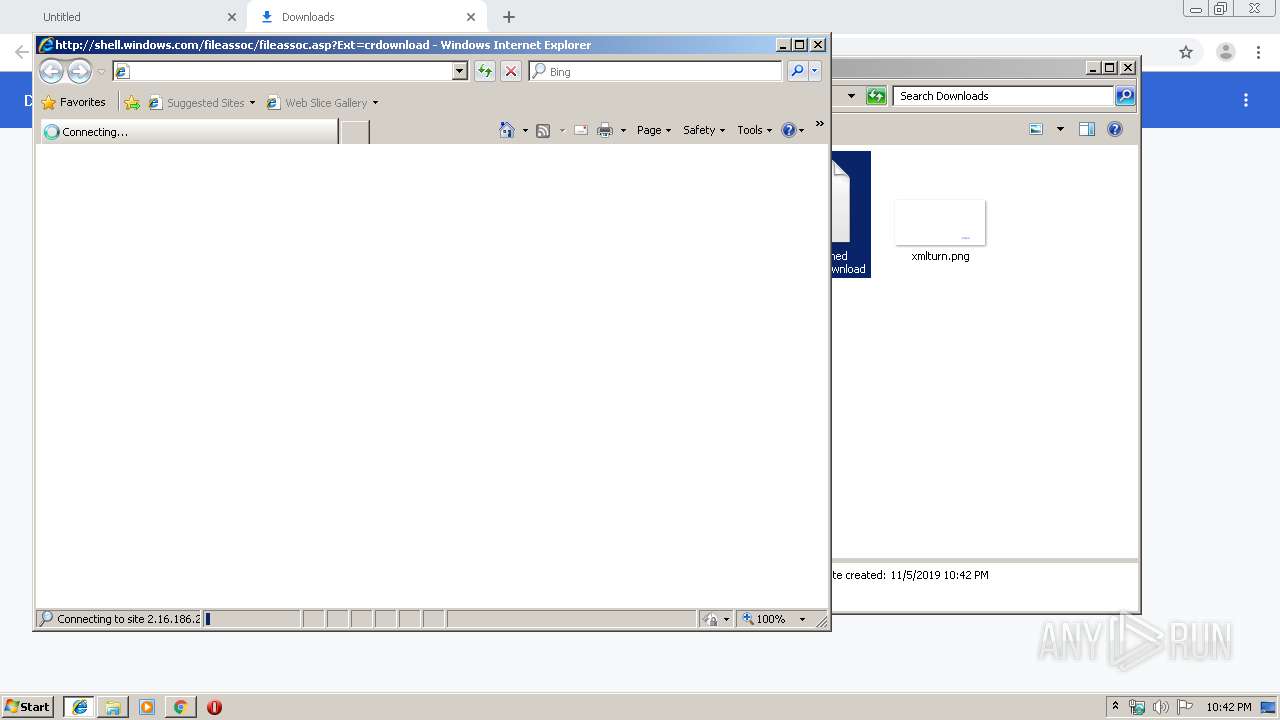Go back in Internet Explorer
Screen dimensions: 1280x720
pos(51,71)
